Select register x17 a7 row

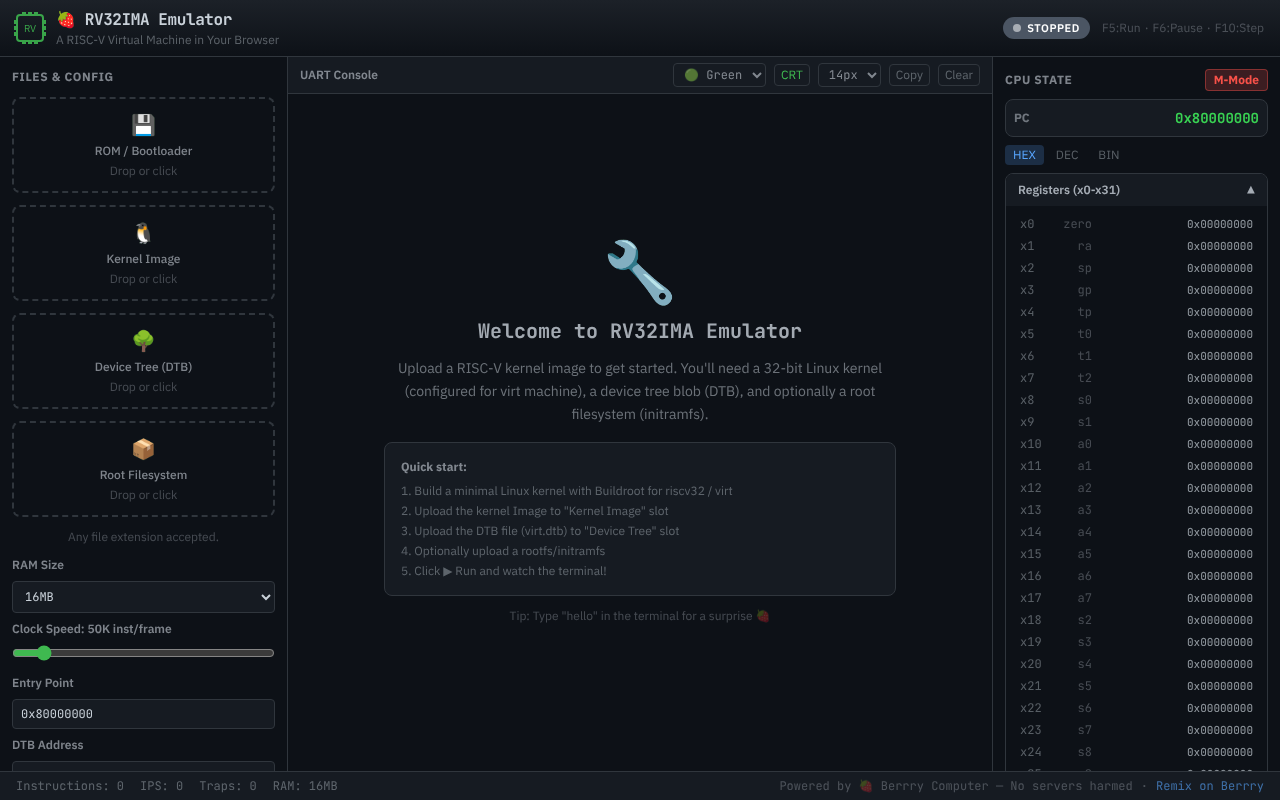tap(1136, 598)
